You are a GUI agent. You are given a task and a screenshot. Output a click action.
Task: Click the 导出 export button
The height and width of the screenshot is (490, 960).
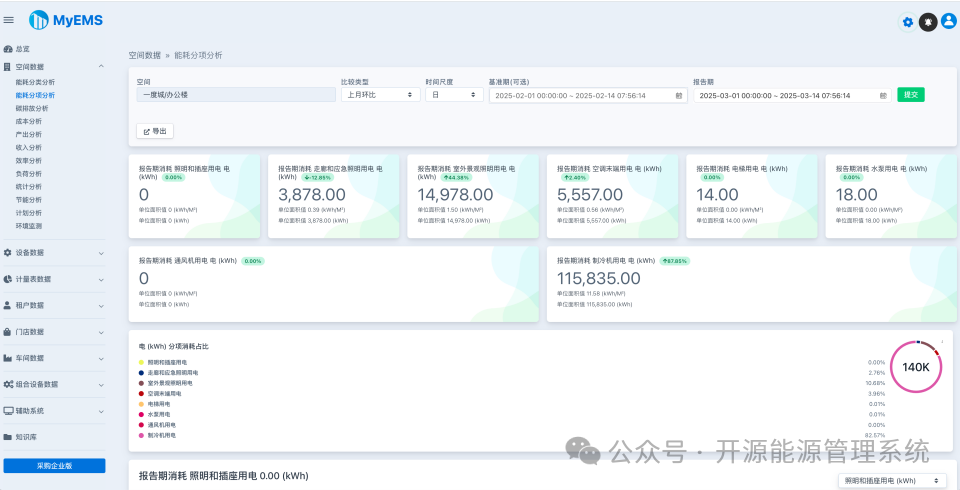click(155, 131)
